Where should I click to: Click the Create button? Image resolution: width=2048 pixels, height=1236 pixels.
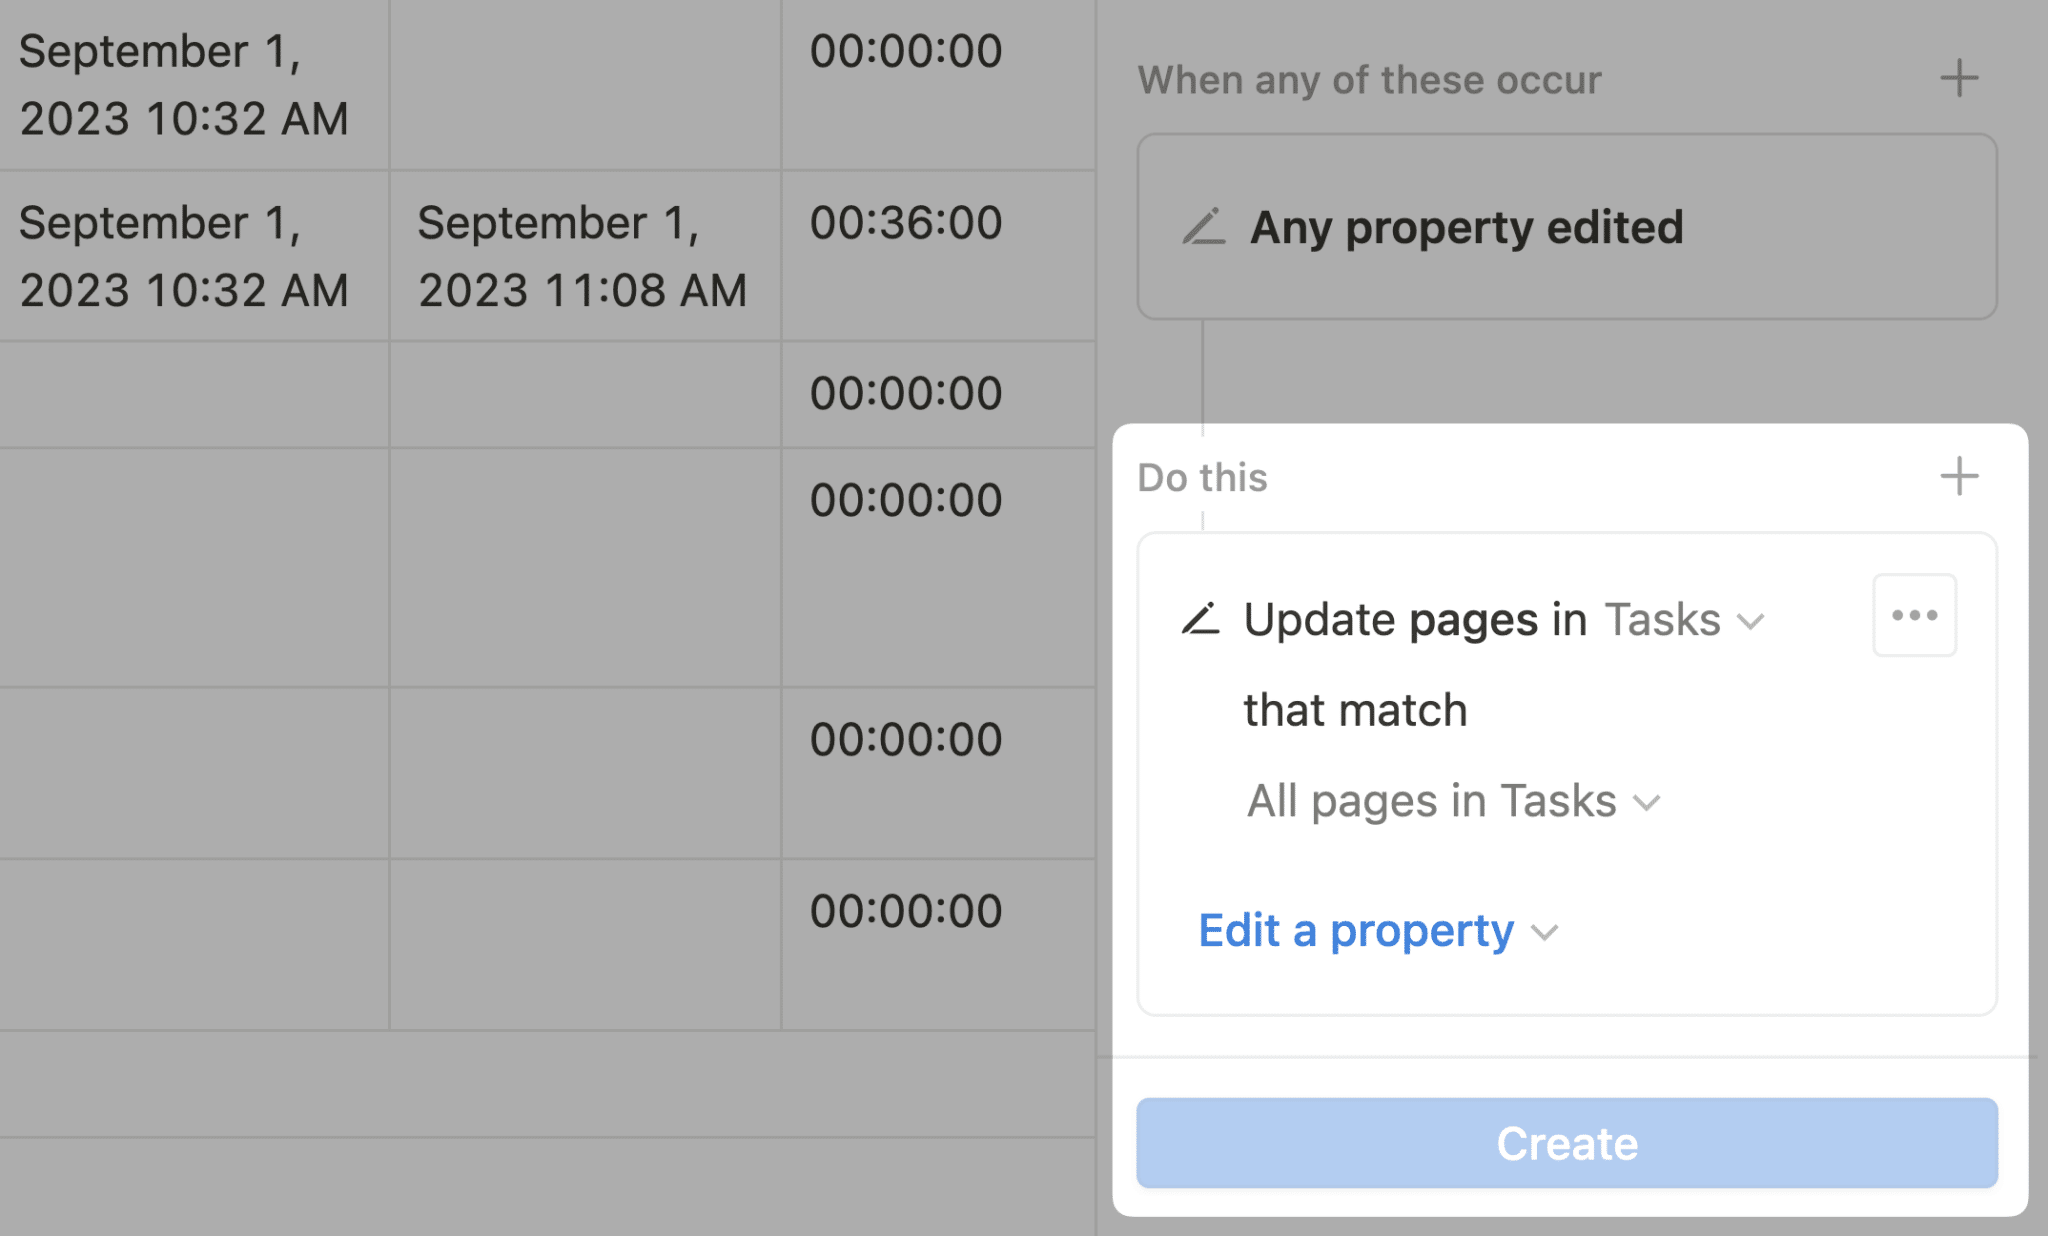pyautogui.click(x=1565, y=1143)
